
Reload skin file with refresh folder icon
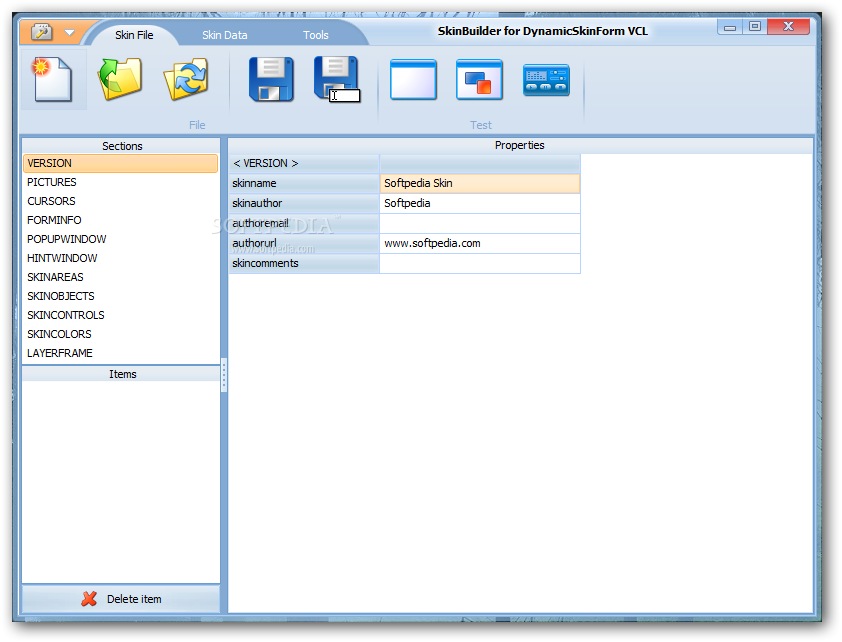(x=186, y=79)
